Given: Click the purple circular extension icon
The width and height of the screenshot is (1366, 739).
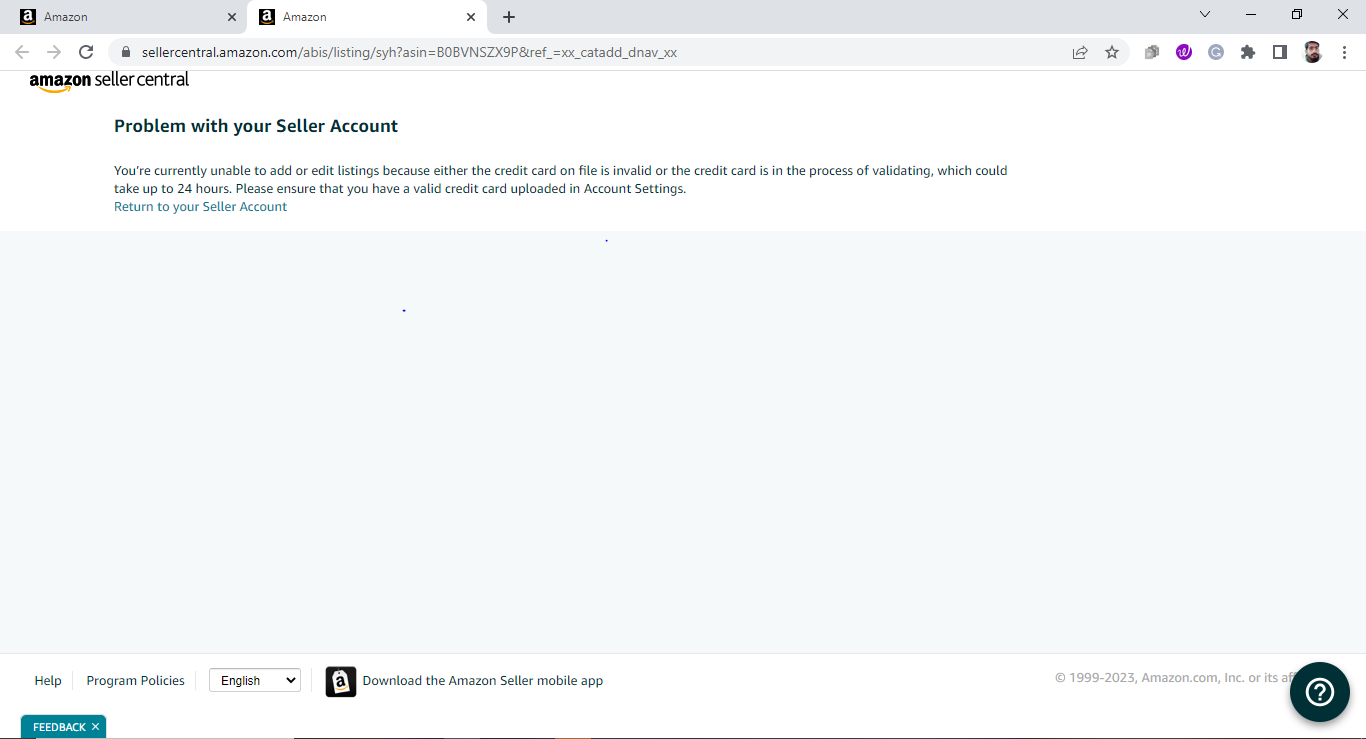Looking at the screenshot, I should (1184, 52).
